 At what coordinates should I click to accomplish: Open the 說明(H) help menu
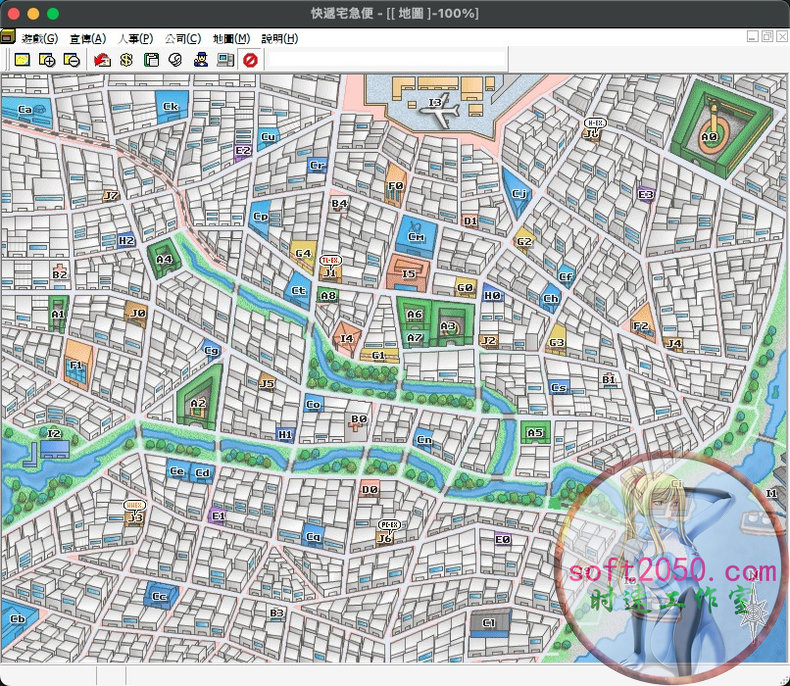pos(279,38)
